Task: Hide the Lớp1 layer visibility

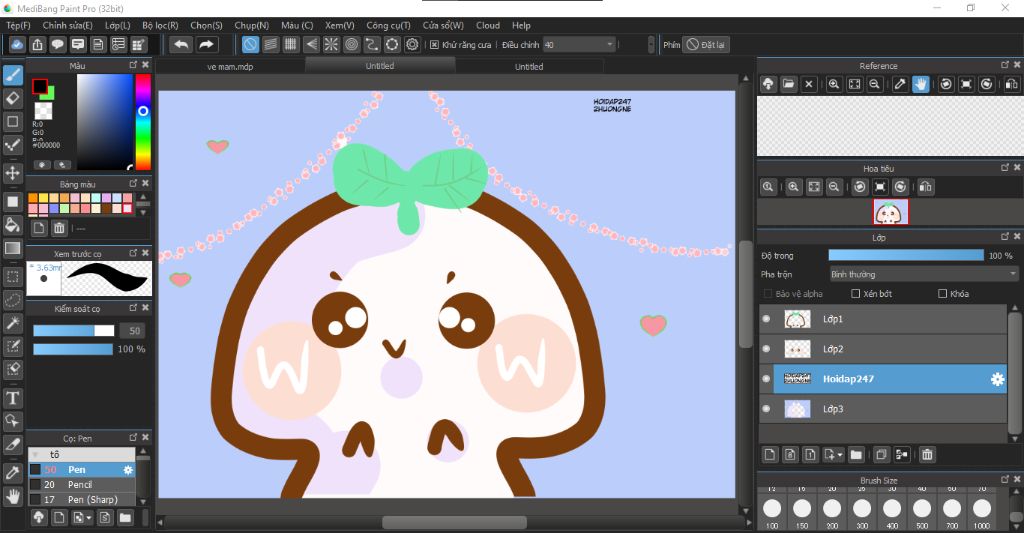Action: (x=767, y=319)
